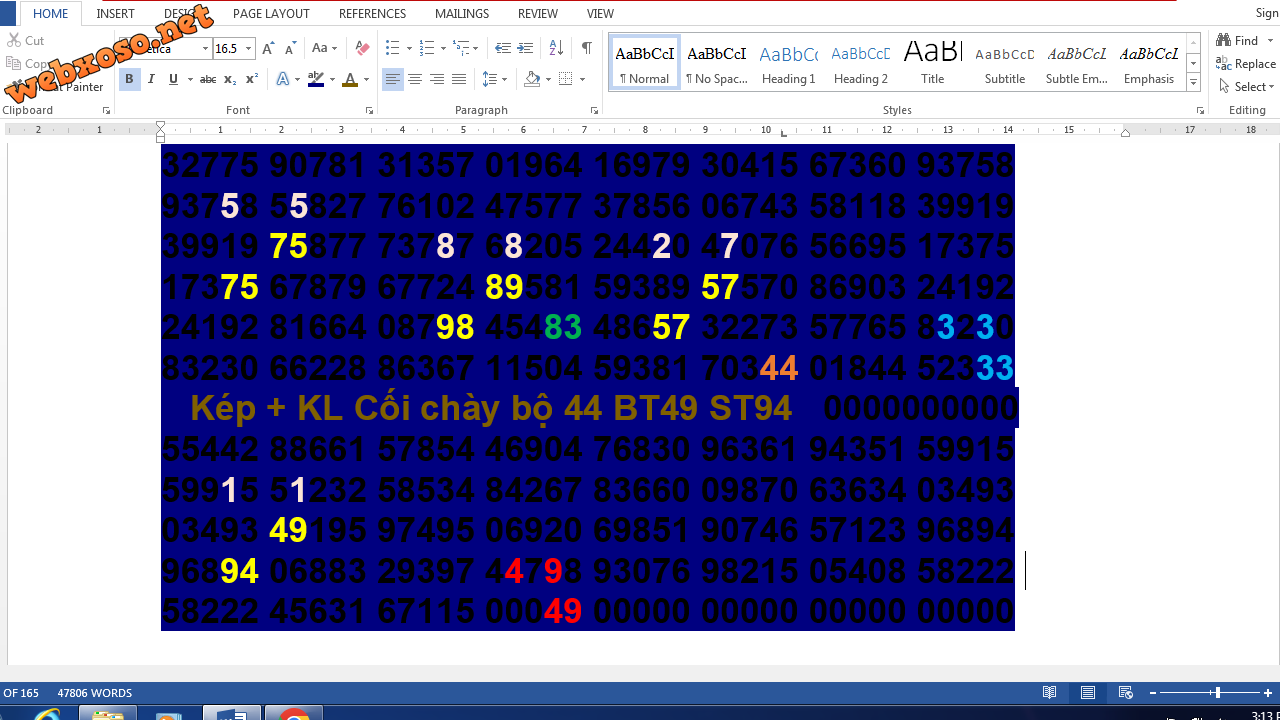Viewport: 1280px width, 720px height.
Task: Shrink font size
Action: click(x=290, y=48)
